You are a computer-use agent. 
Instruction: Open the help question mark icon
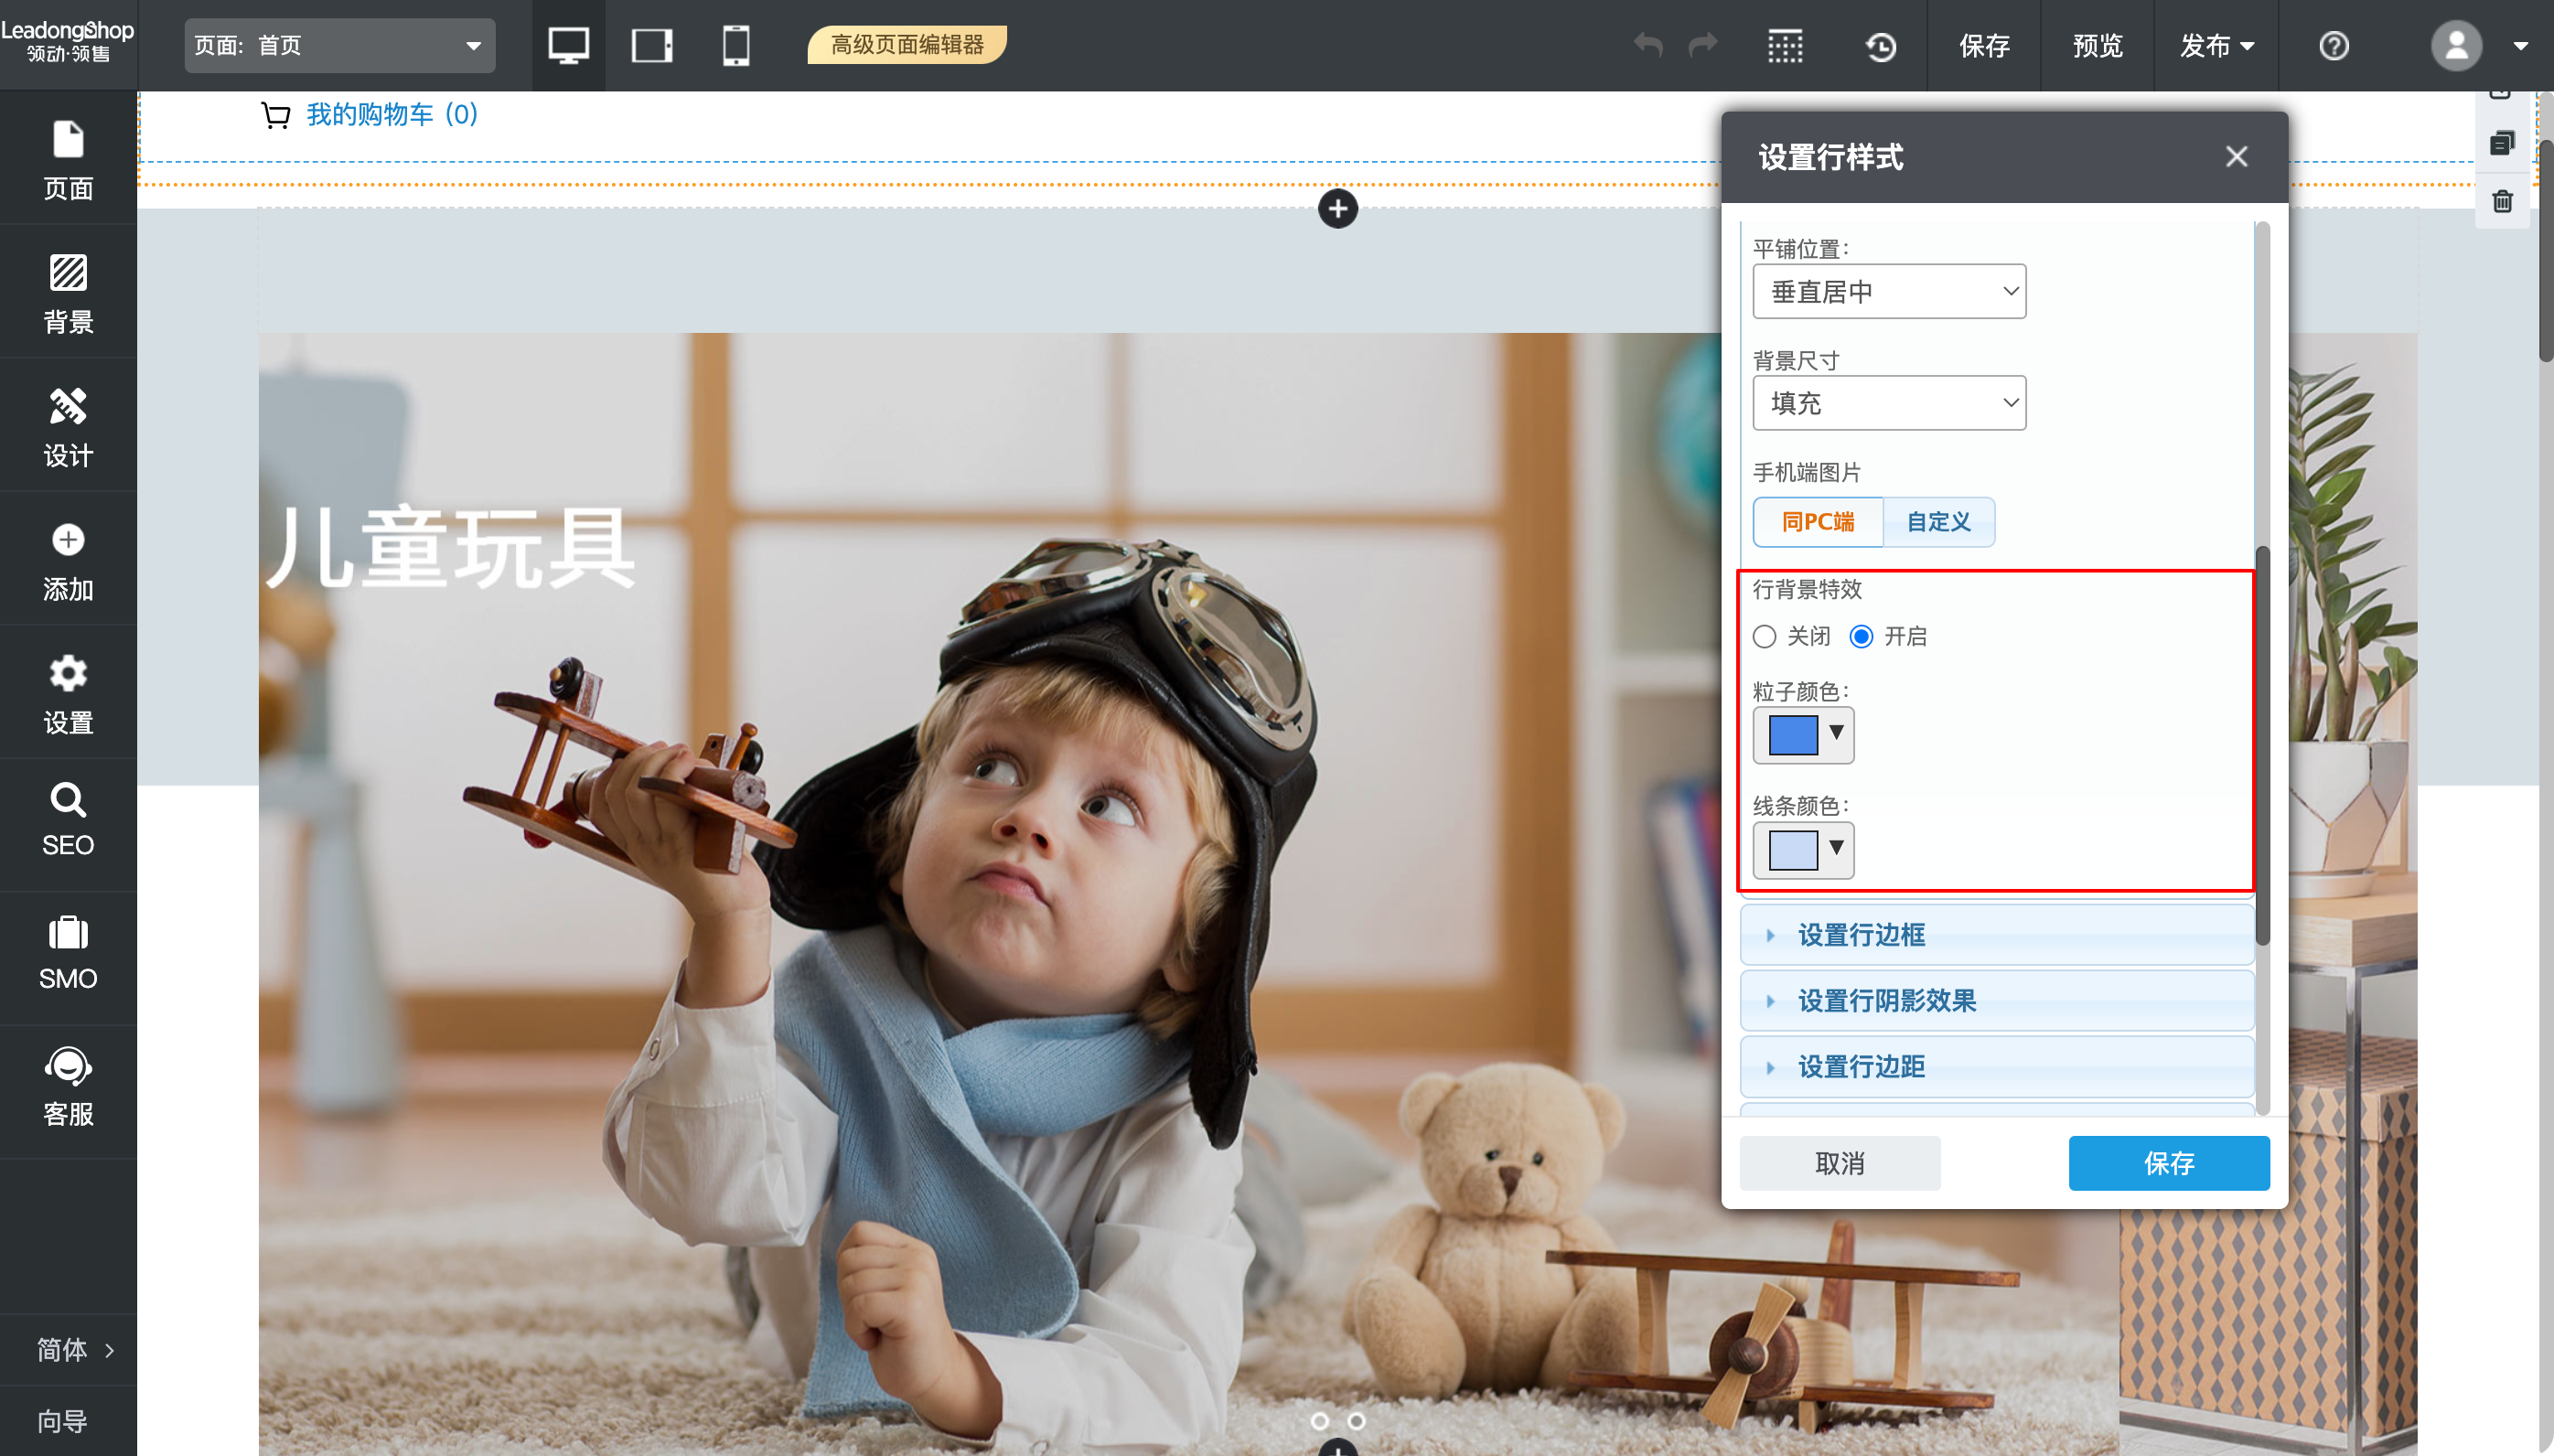[x=2334, y=46]
